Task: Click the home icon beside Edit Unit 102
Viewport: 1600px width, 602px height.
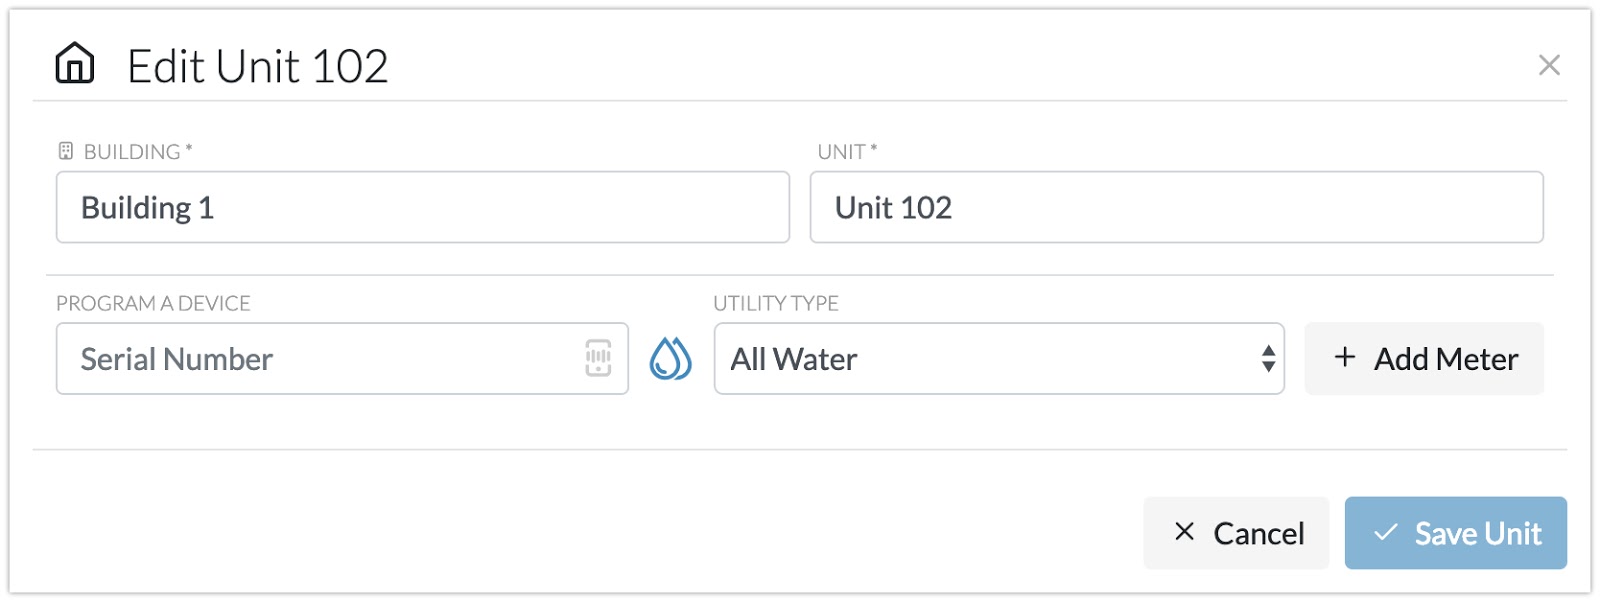Action: point(75,64)
